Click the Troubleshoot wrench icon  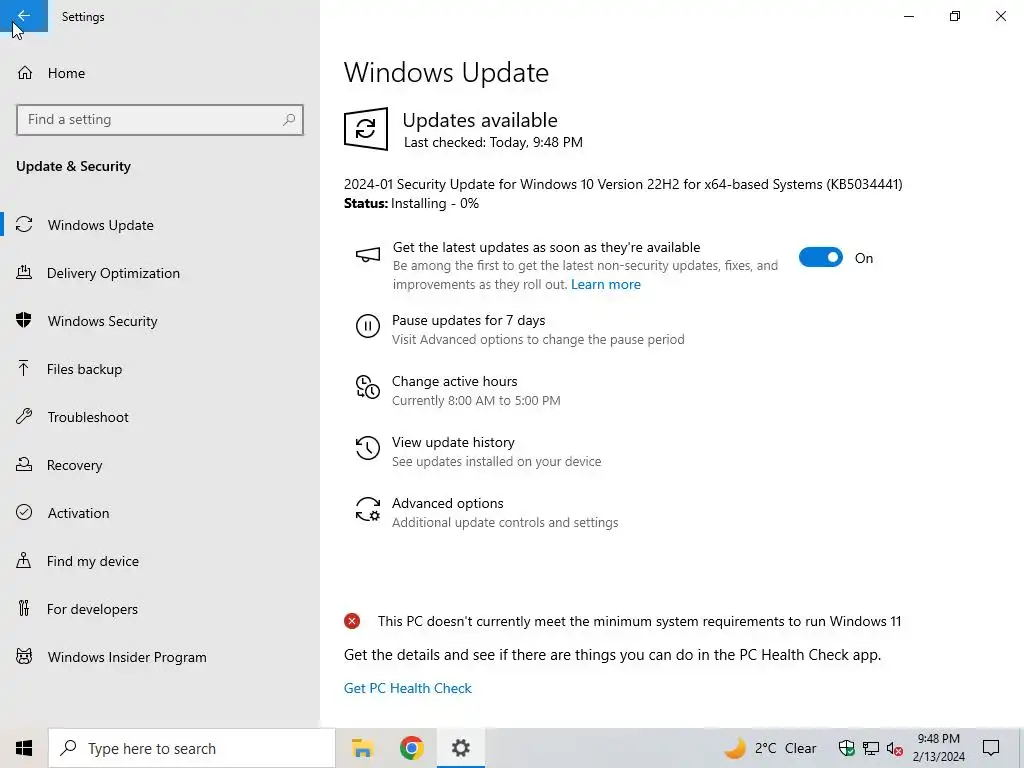coord(24,417)
